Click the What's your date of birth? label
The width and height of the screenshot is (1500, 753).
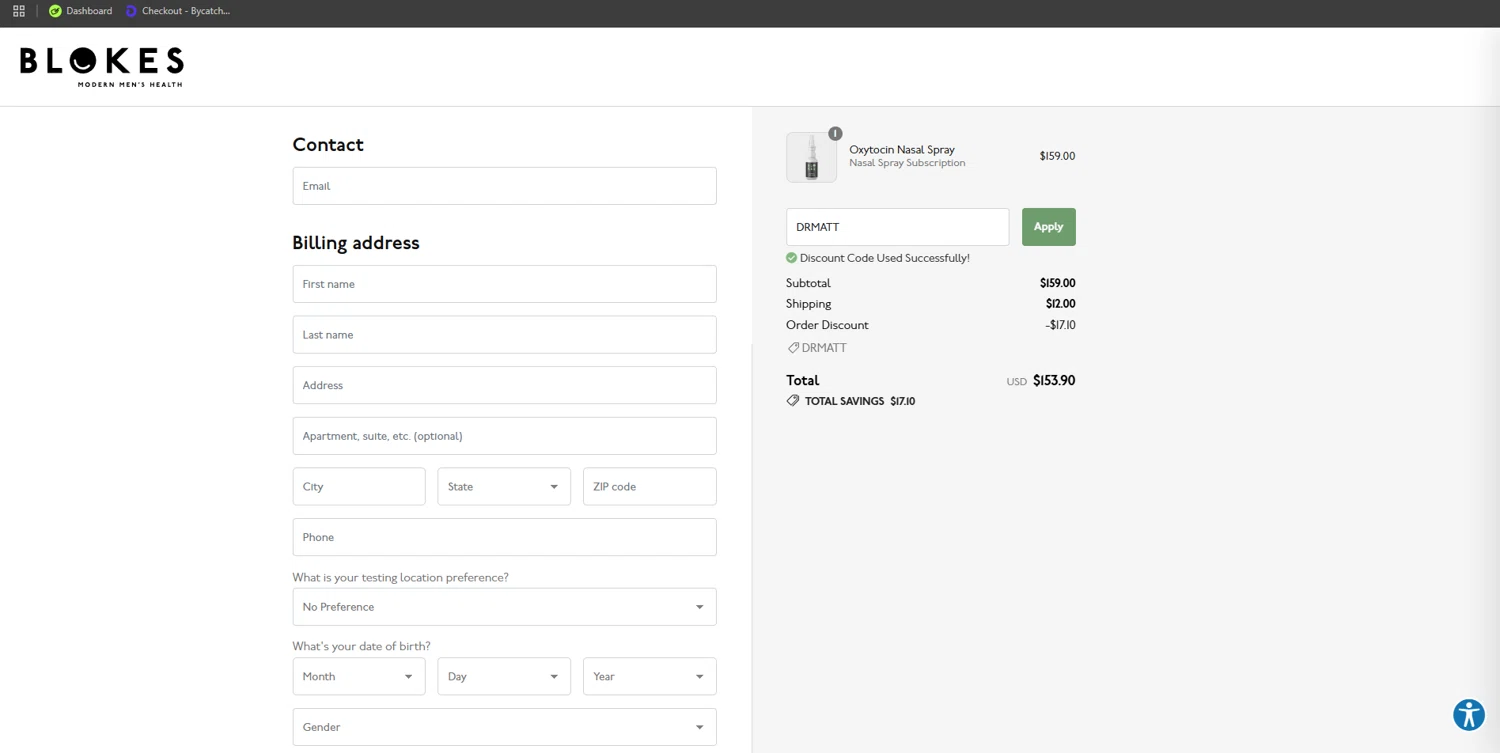coord(361,646)
